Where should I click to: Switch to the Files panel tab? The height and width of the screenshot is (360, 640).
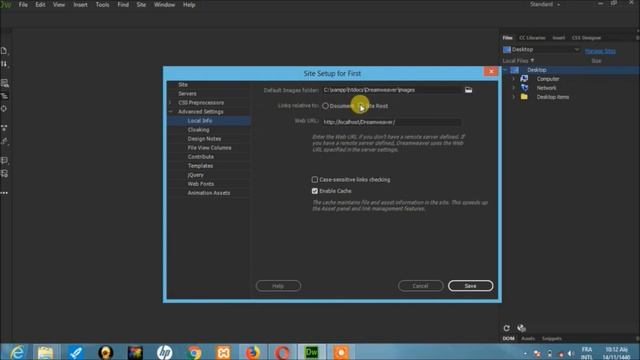pos(507,38)
